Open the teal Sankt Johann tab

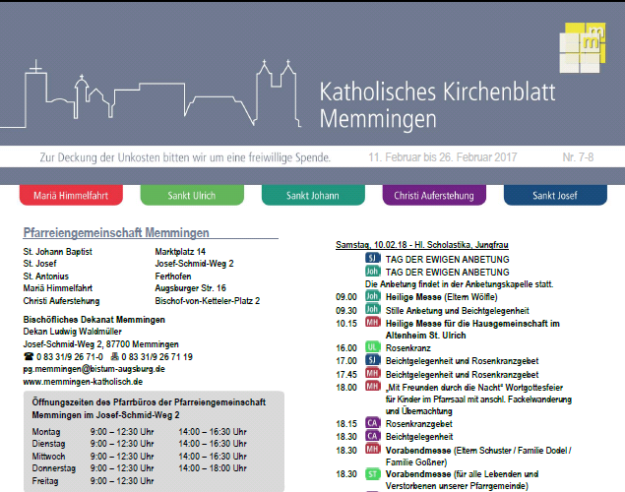(x=313, y=195)
